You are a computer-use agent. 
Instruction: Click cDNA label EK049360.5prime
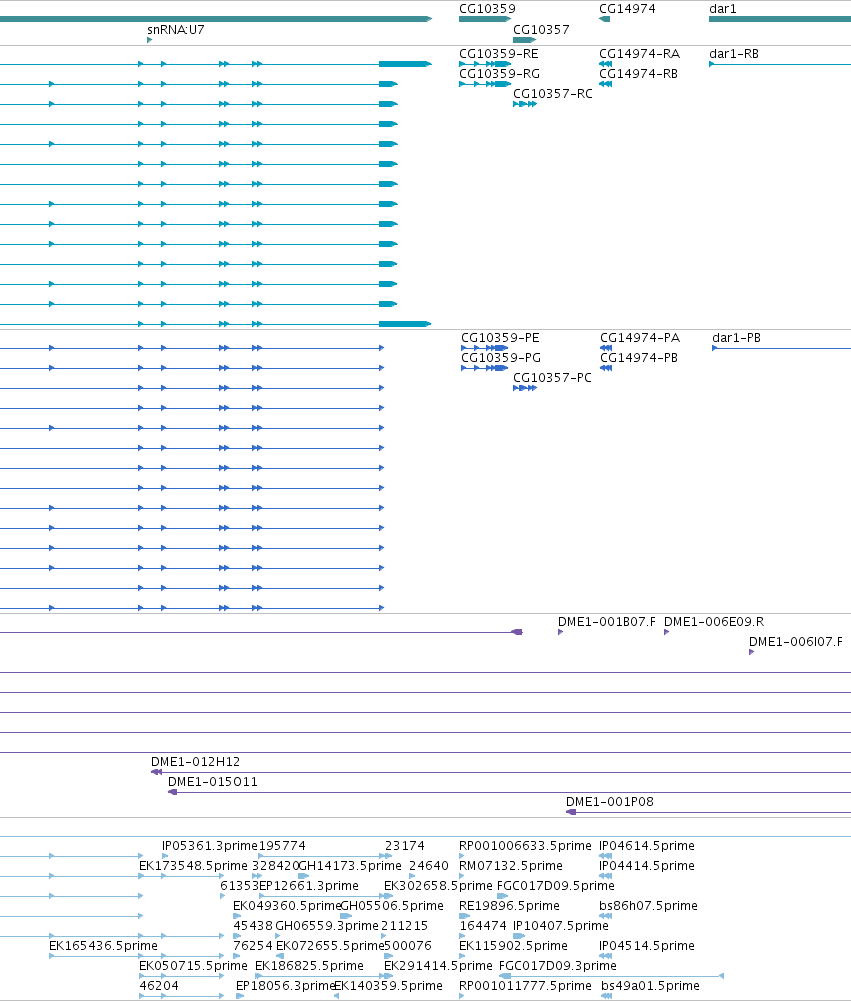click(x=287, y=906)
